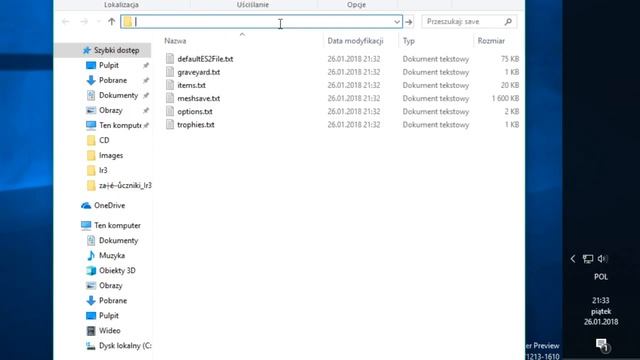
Task: Click the defaultES2File.txt file name
Action: 205,59
